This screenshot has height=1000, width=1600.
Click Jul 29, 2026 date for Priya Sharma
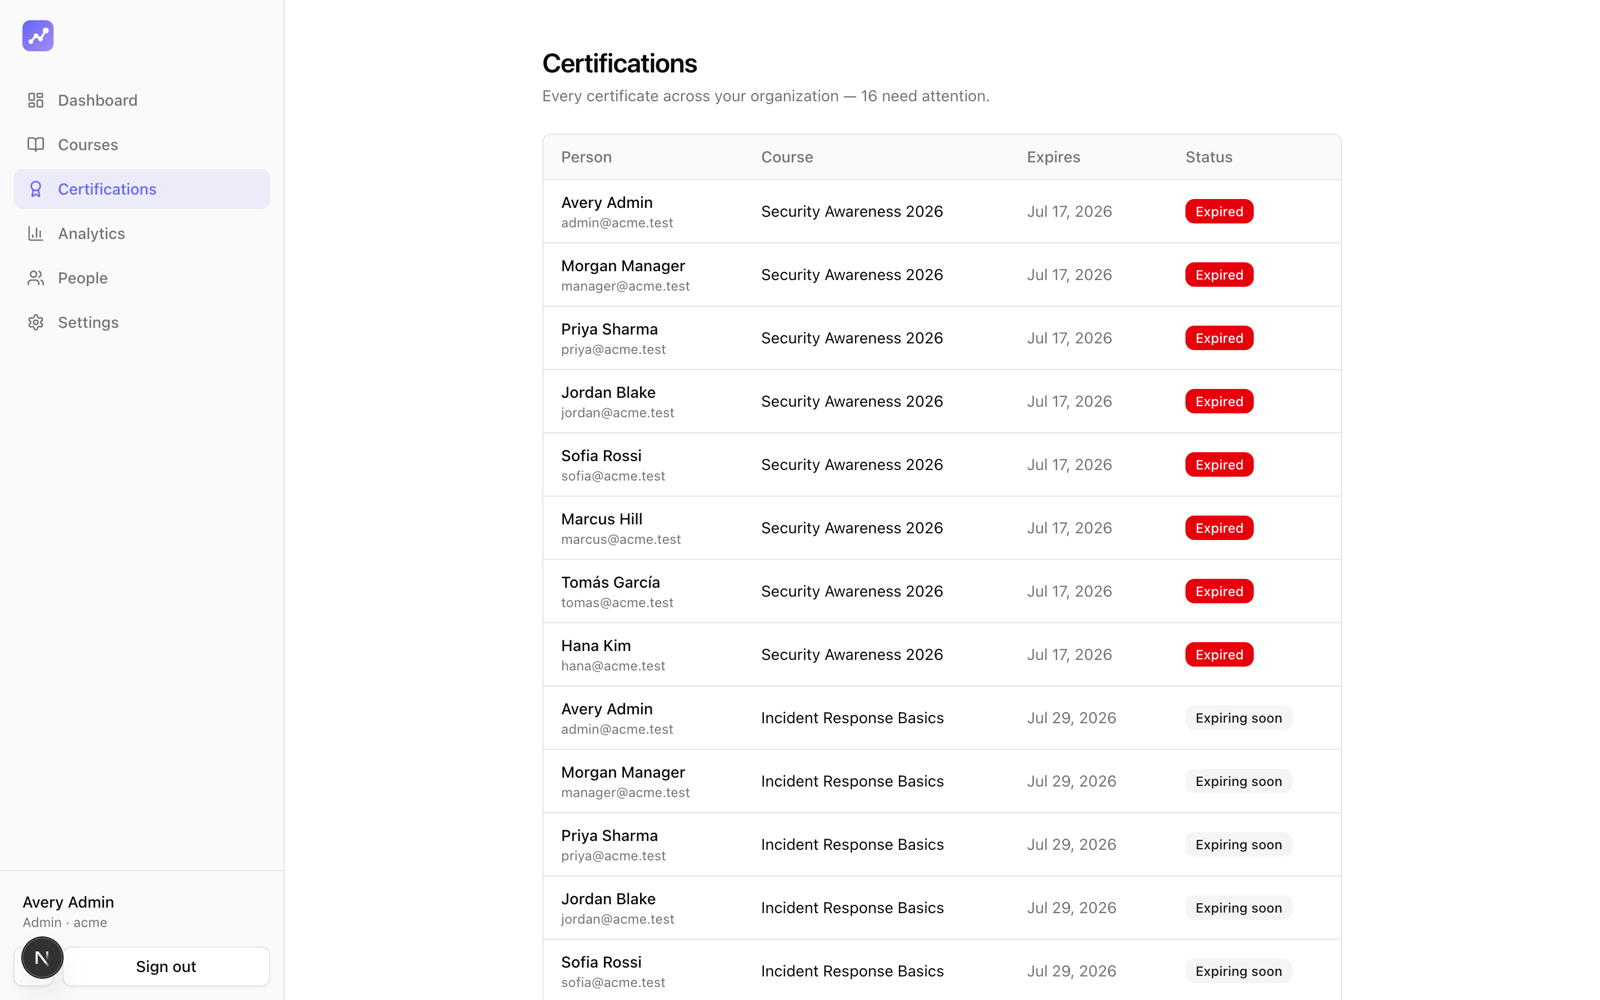tap(1071, 845)
